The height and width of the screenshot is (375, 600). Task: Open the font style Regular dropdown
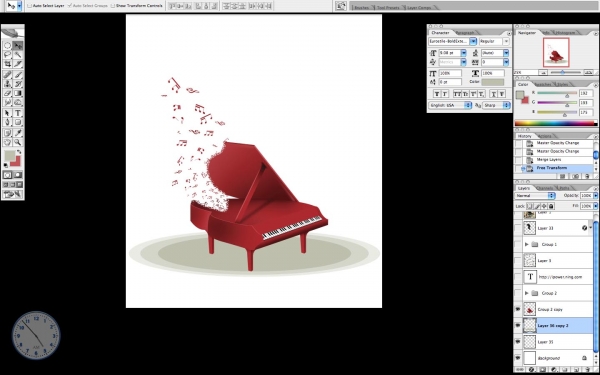(x=506, y=41)
